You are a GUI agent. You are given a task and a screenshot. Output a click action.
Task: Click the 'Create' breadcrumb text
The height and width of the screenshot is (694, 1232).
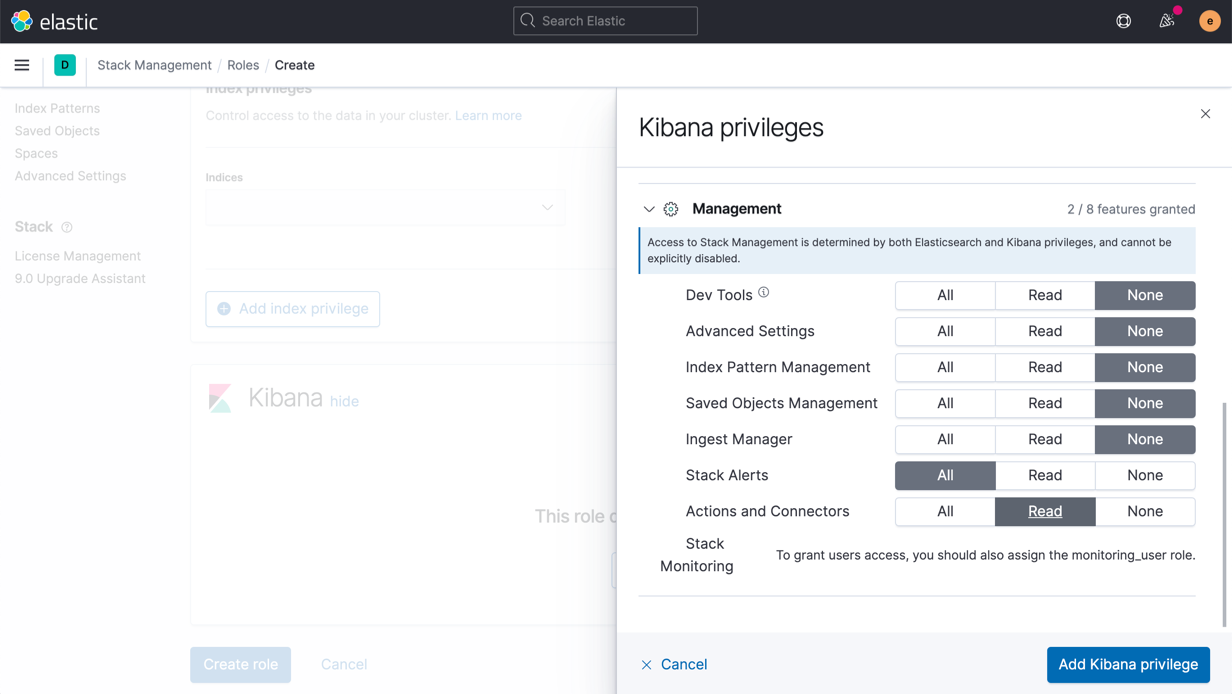[295, 65]
